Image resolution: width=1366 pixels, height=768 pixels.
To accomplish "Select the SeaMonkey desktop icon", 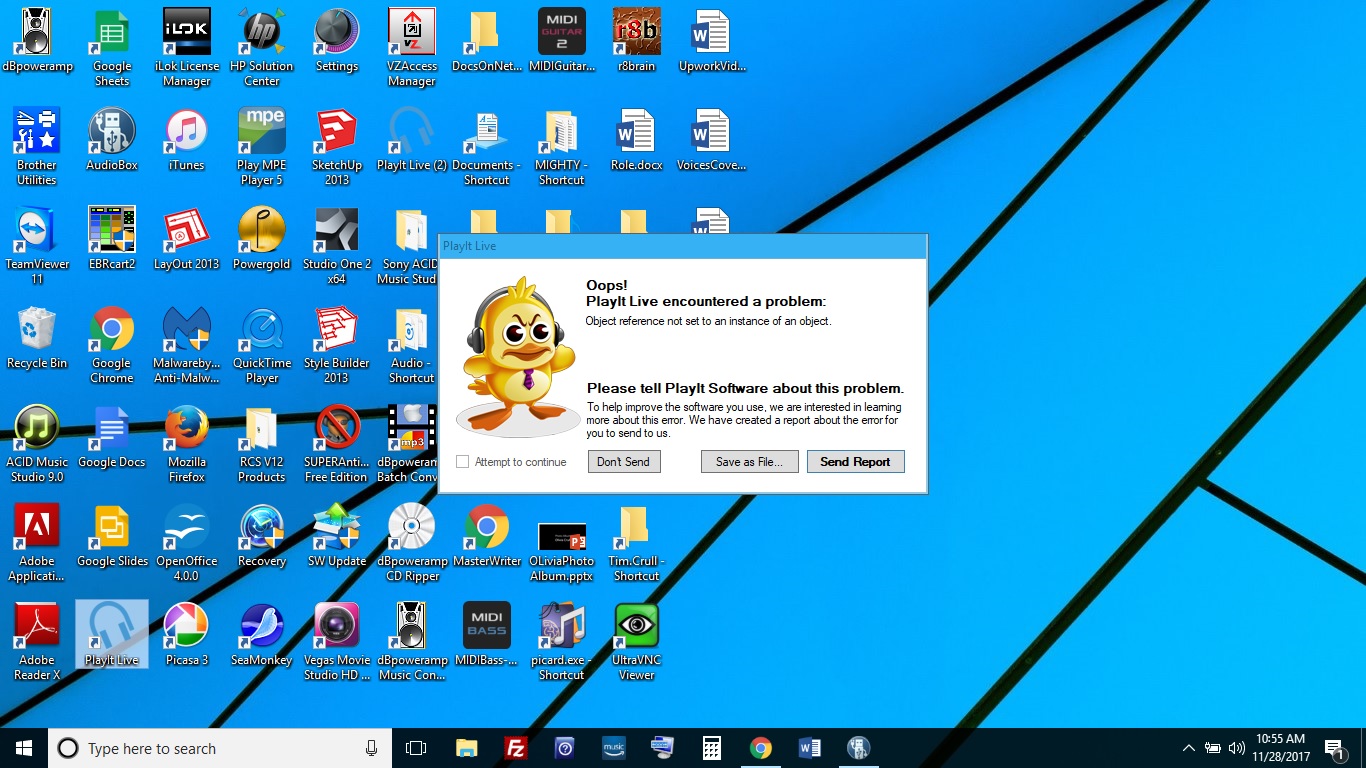I will (x=262, y=635).
